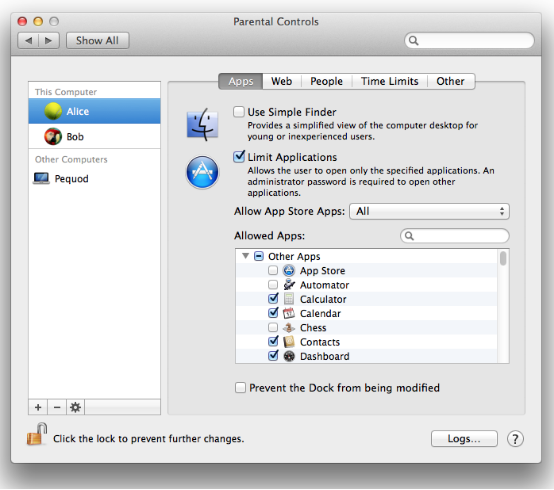554x490 pixels.
Task: Enable Prevent the Dock from being modified
Action: click(x=240, y=388)
